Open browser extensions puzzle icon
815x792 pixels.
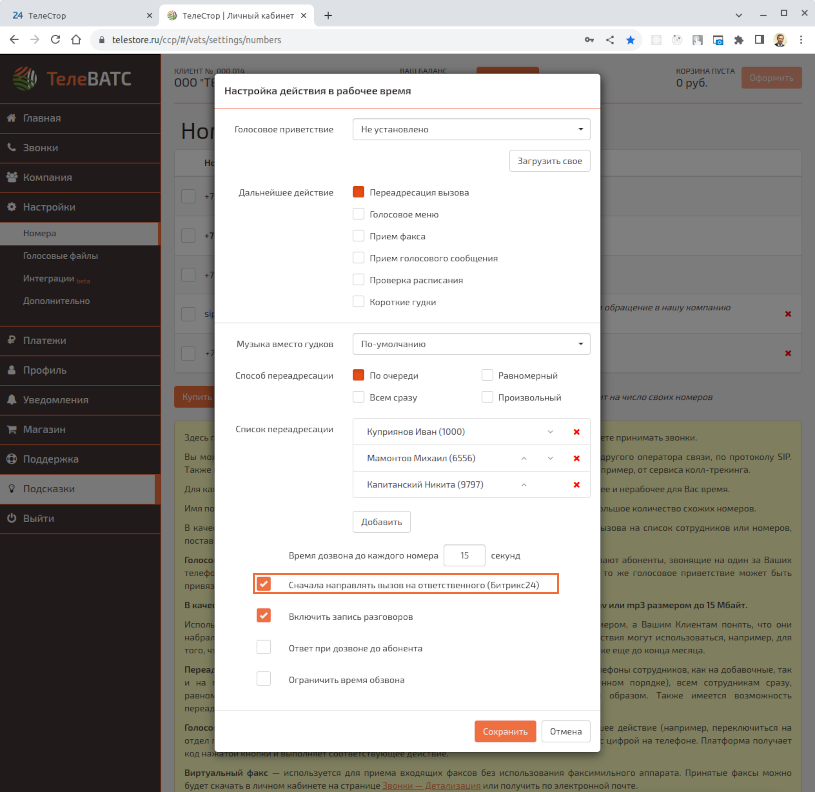click(x=739, y=40)
